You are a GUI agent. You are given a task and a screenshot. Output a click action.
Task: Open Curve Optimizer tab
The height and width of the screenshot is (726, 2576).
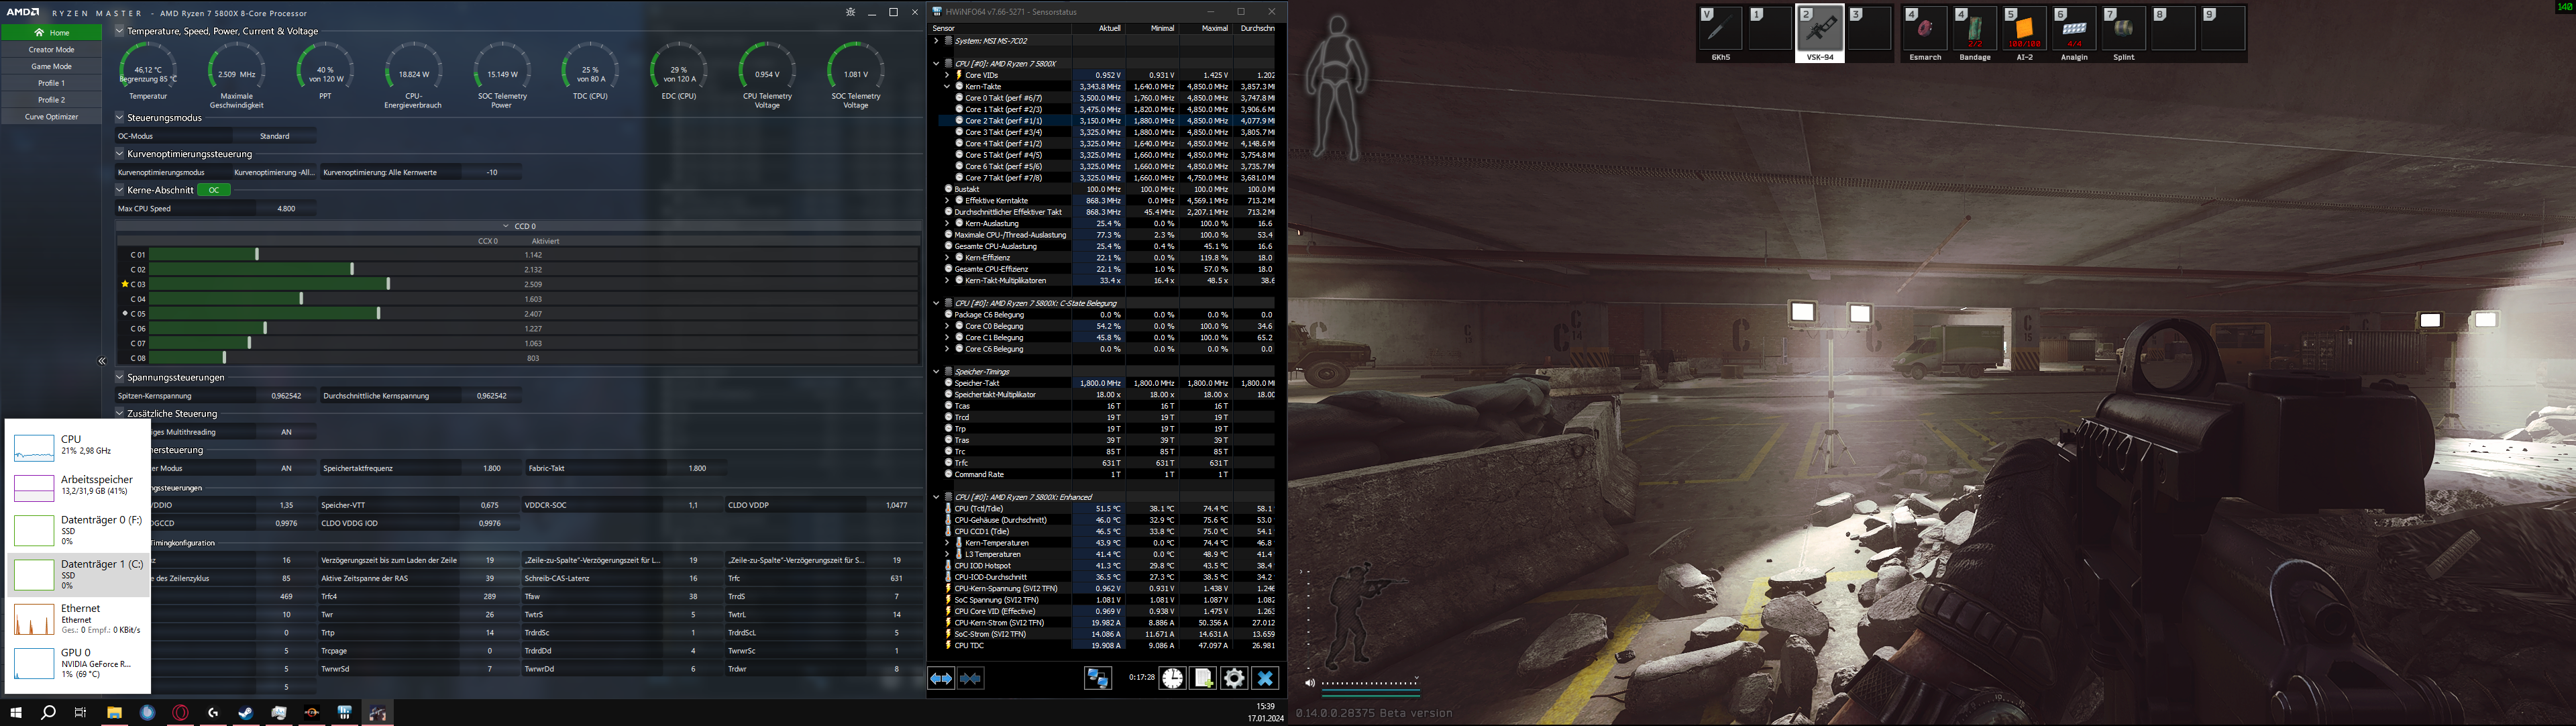tap(51, 117)
